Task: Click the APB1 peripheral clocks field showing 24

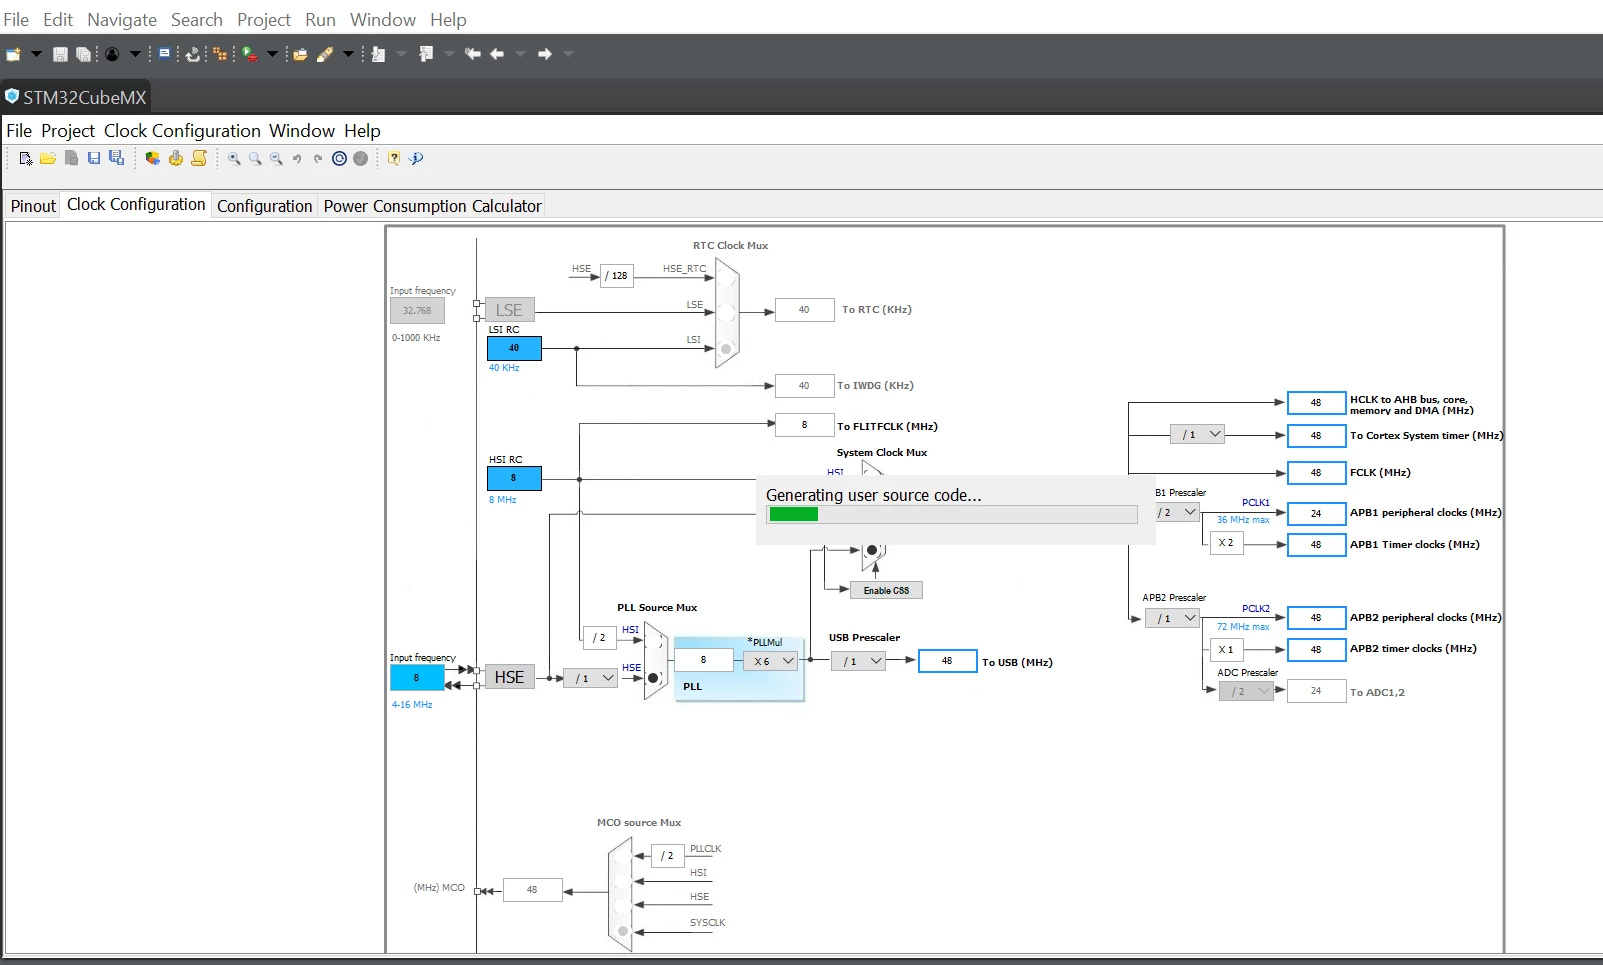Action: [1316, 513]
